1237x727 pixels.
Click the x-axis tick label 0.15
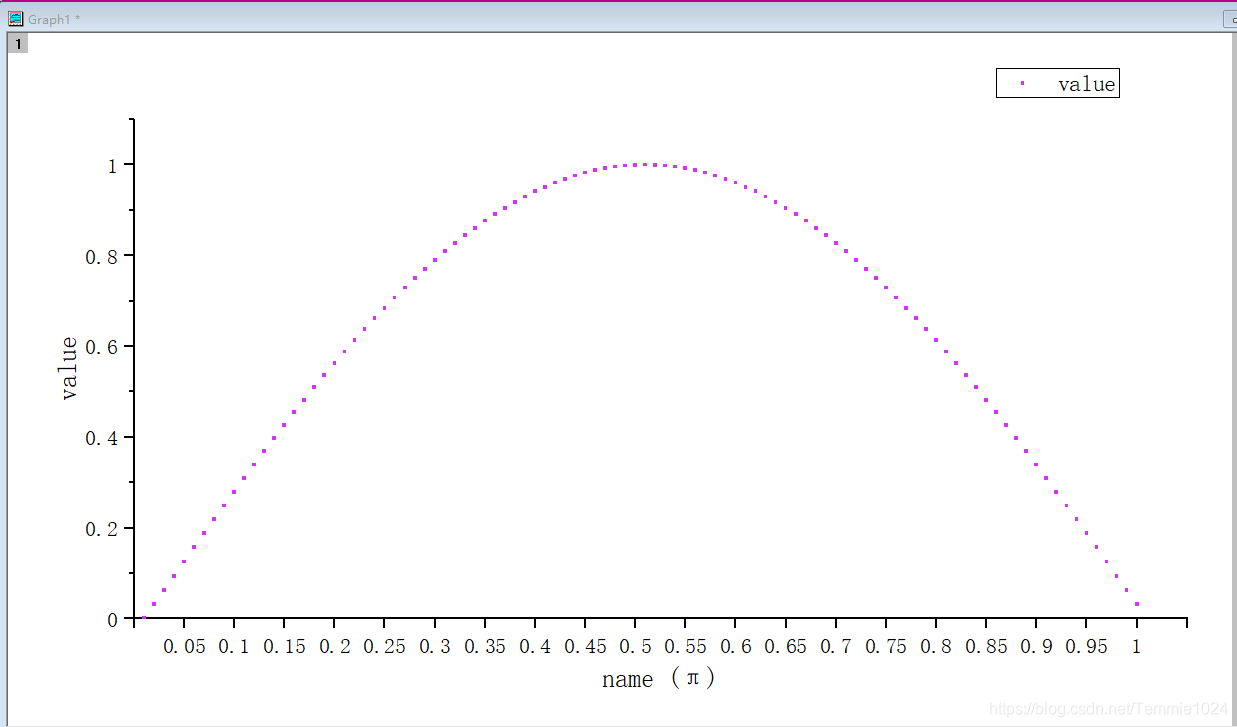point(284,646)
